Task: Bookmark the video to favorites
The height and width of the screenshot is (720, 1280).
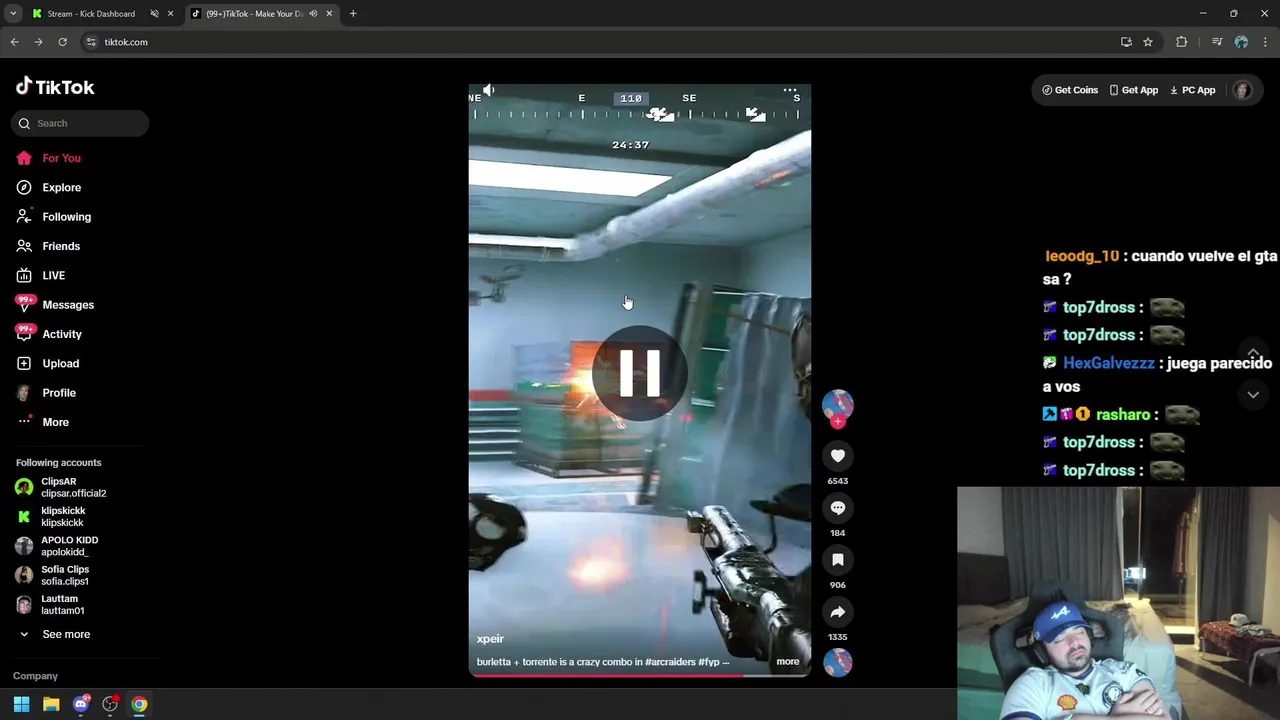Action: 838,560
